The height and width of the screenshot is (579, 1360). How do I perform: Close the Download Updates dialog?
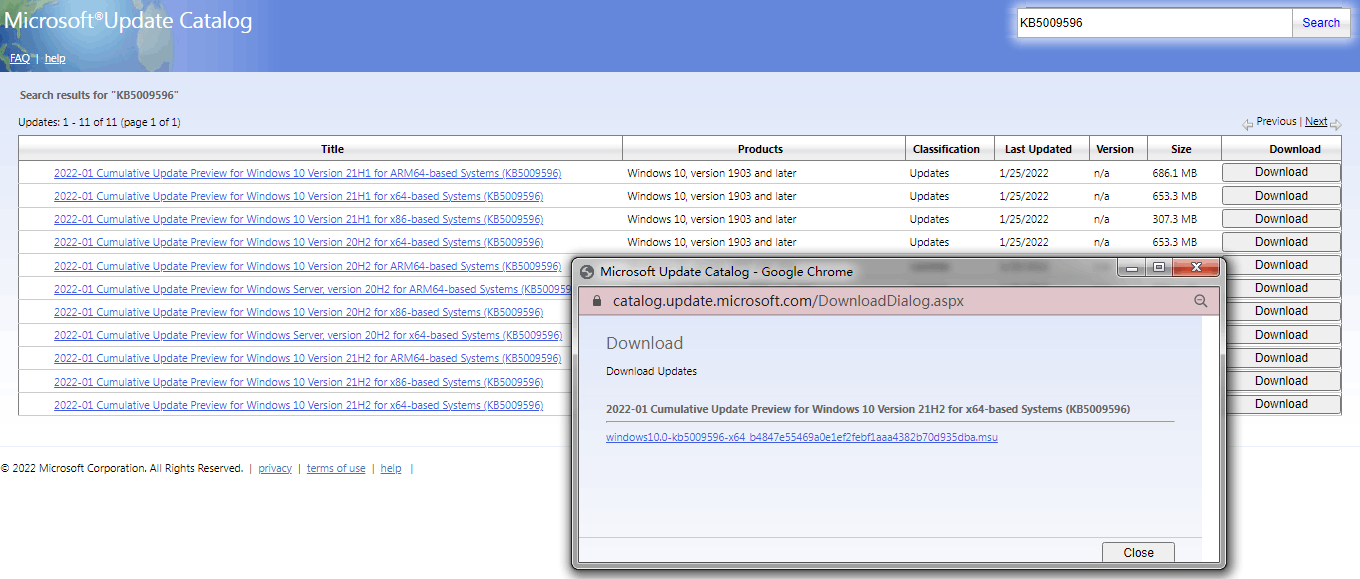tap(1138, 551)
